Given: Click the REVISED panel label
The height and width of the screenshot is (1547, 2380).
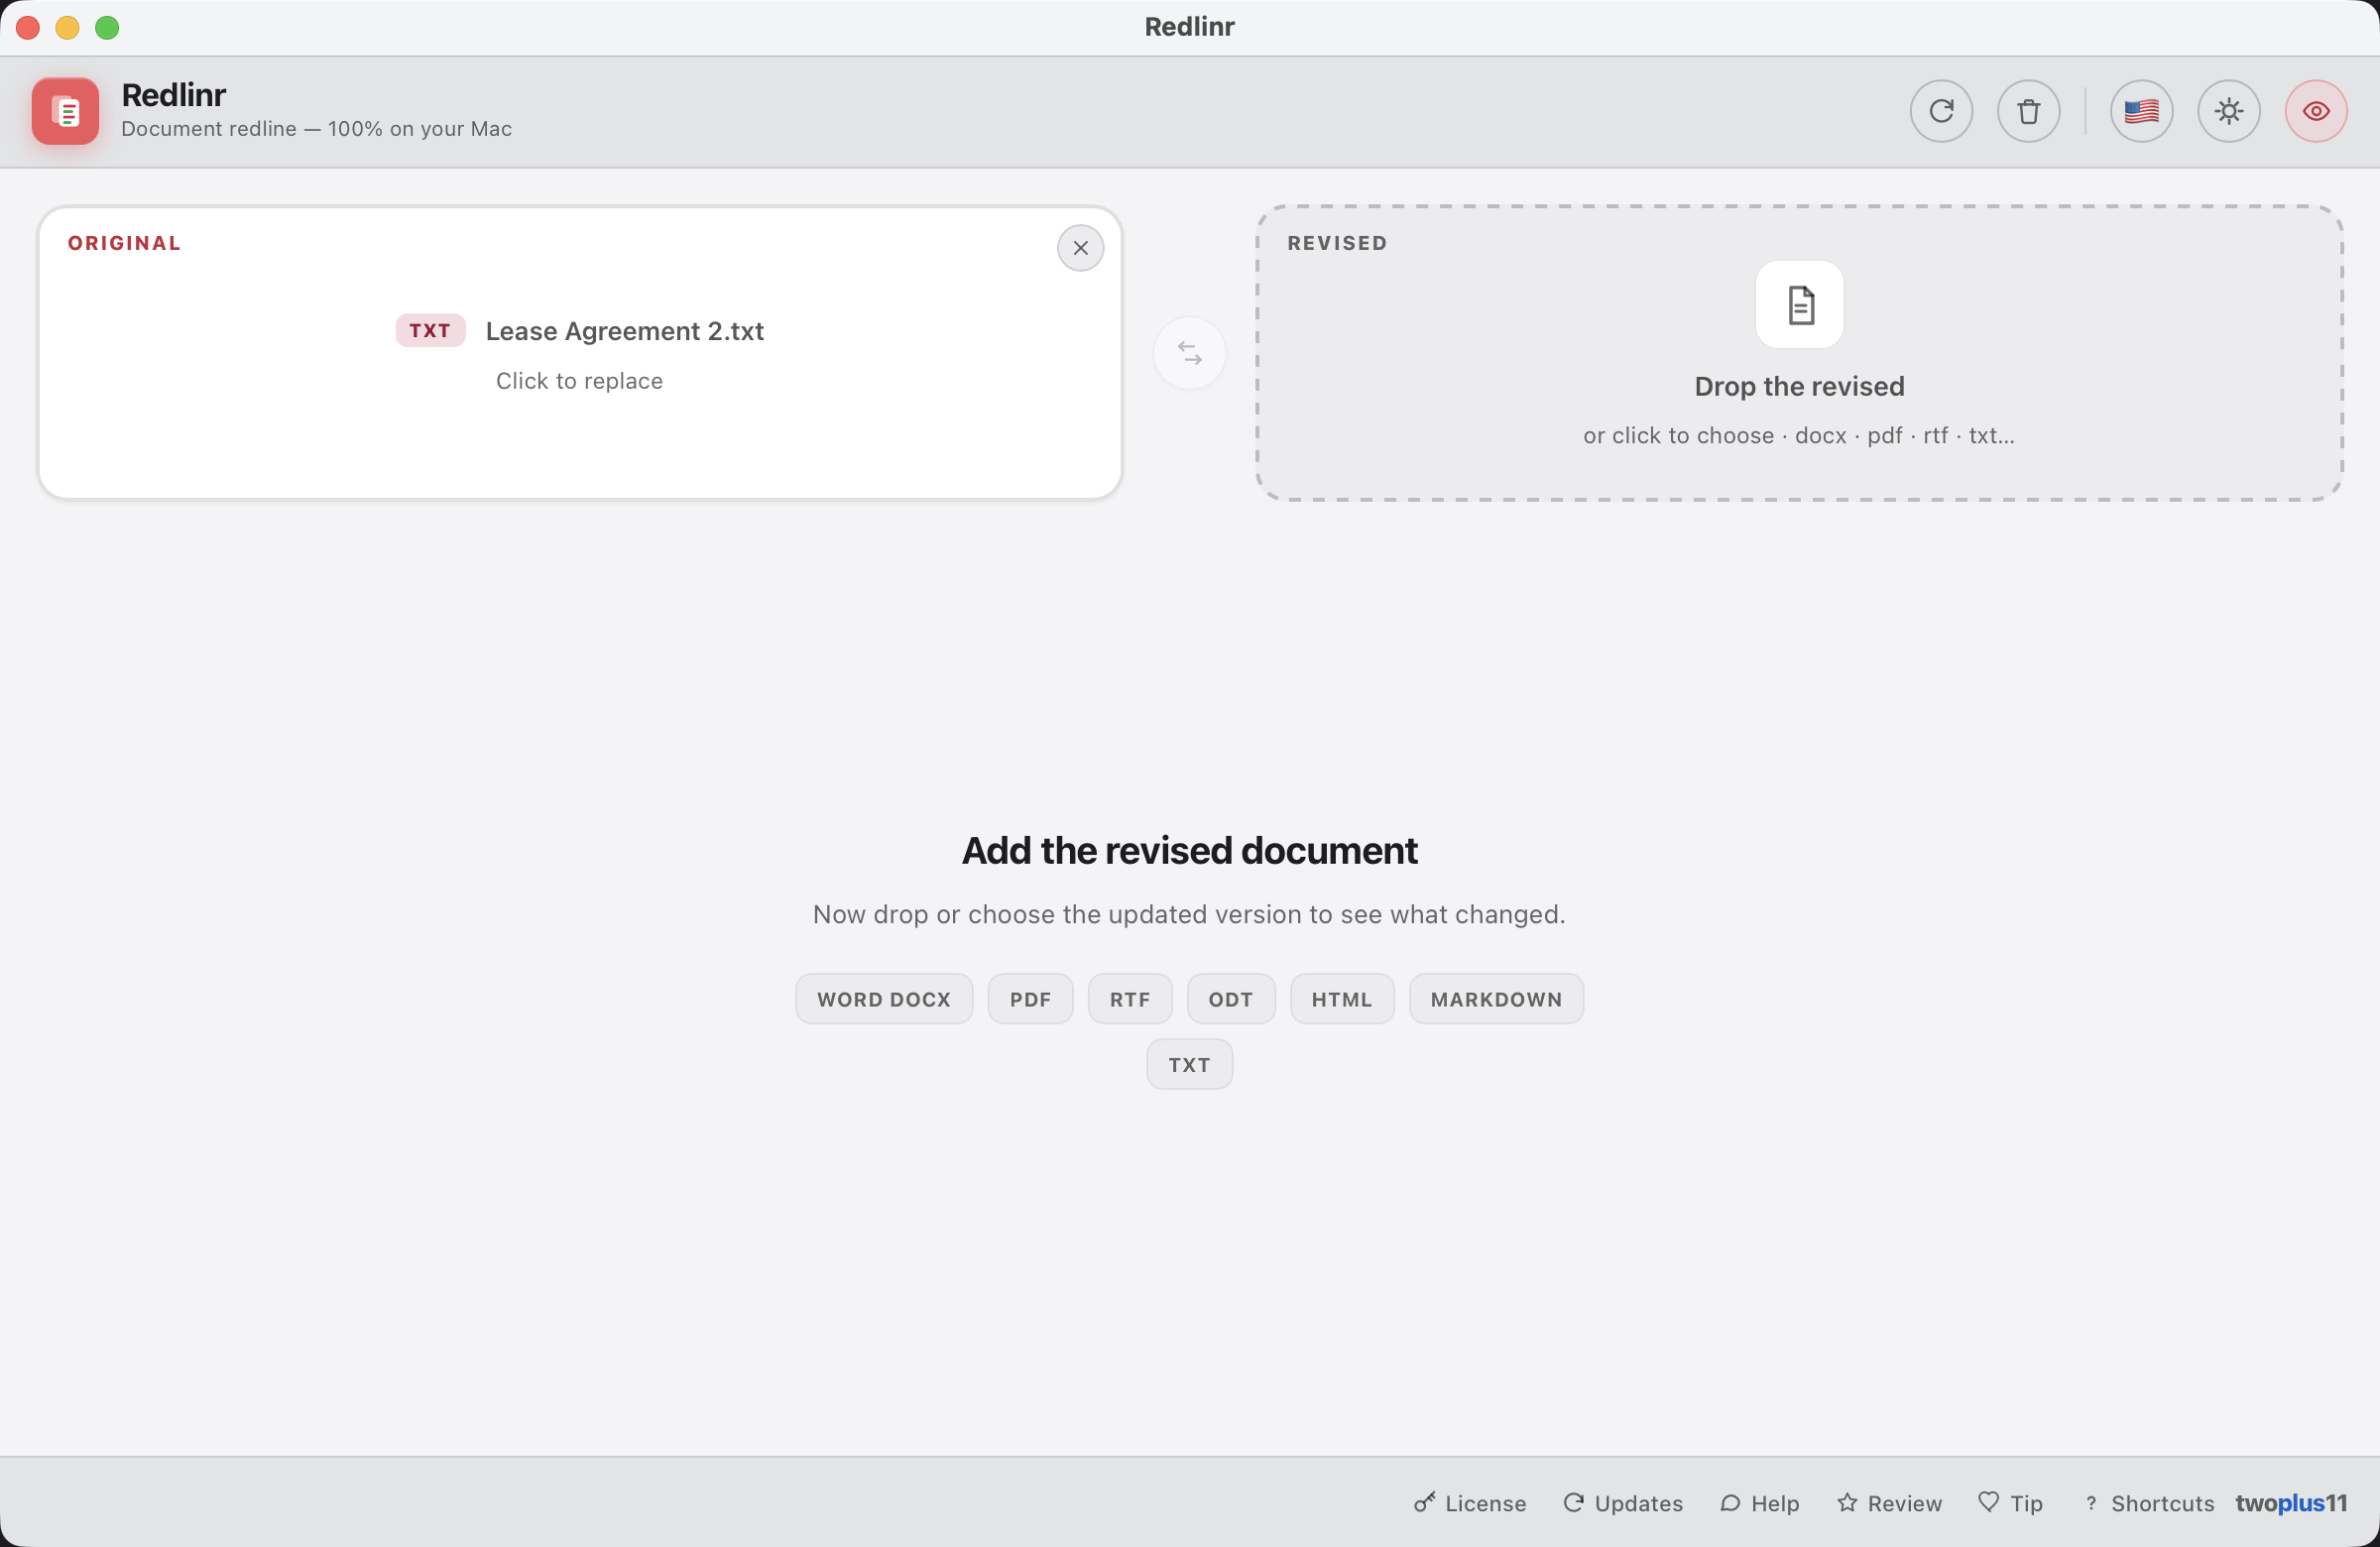Looking at the screenshot, I should pos(1337,243).
